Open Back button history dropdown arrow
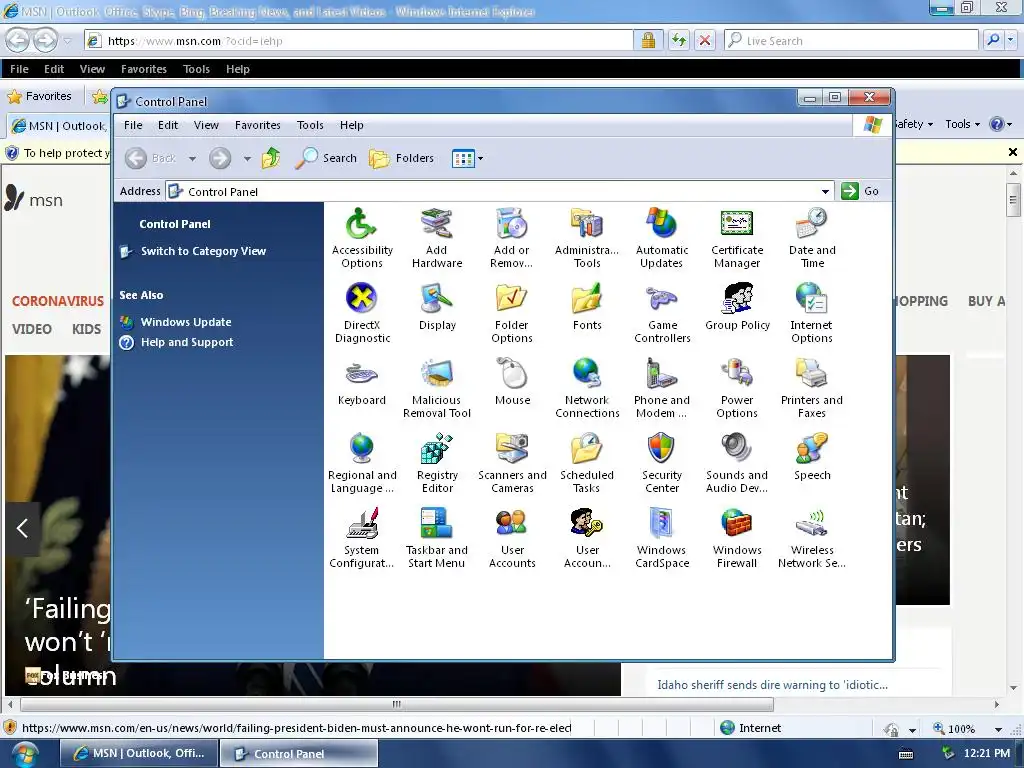The image size is (1024, 768). click(192, 159)
